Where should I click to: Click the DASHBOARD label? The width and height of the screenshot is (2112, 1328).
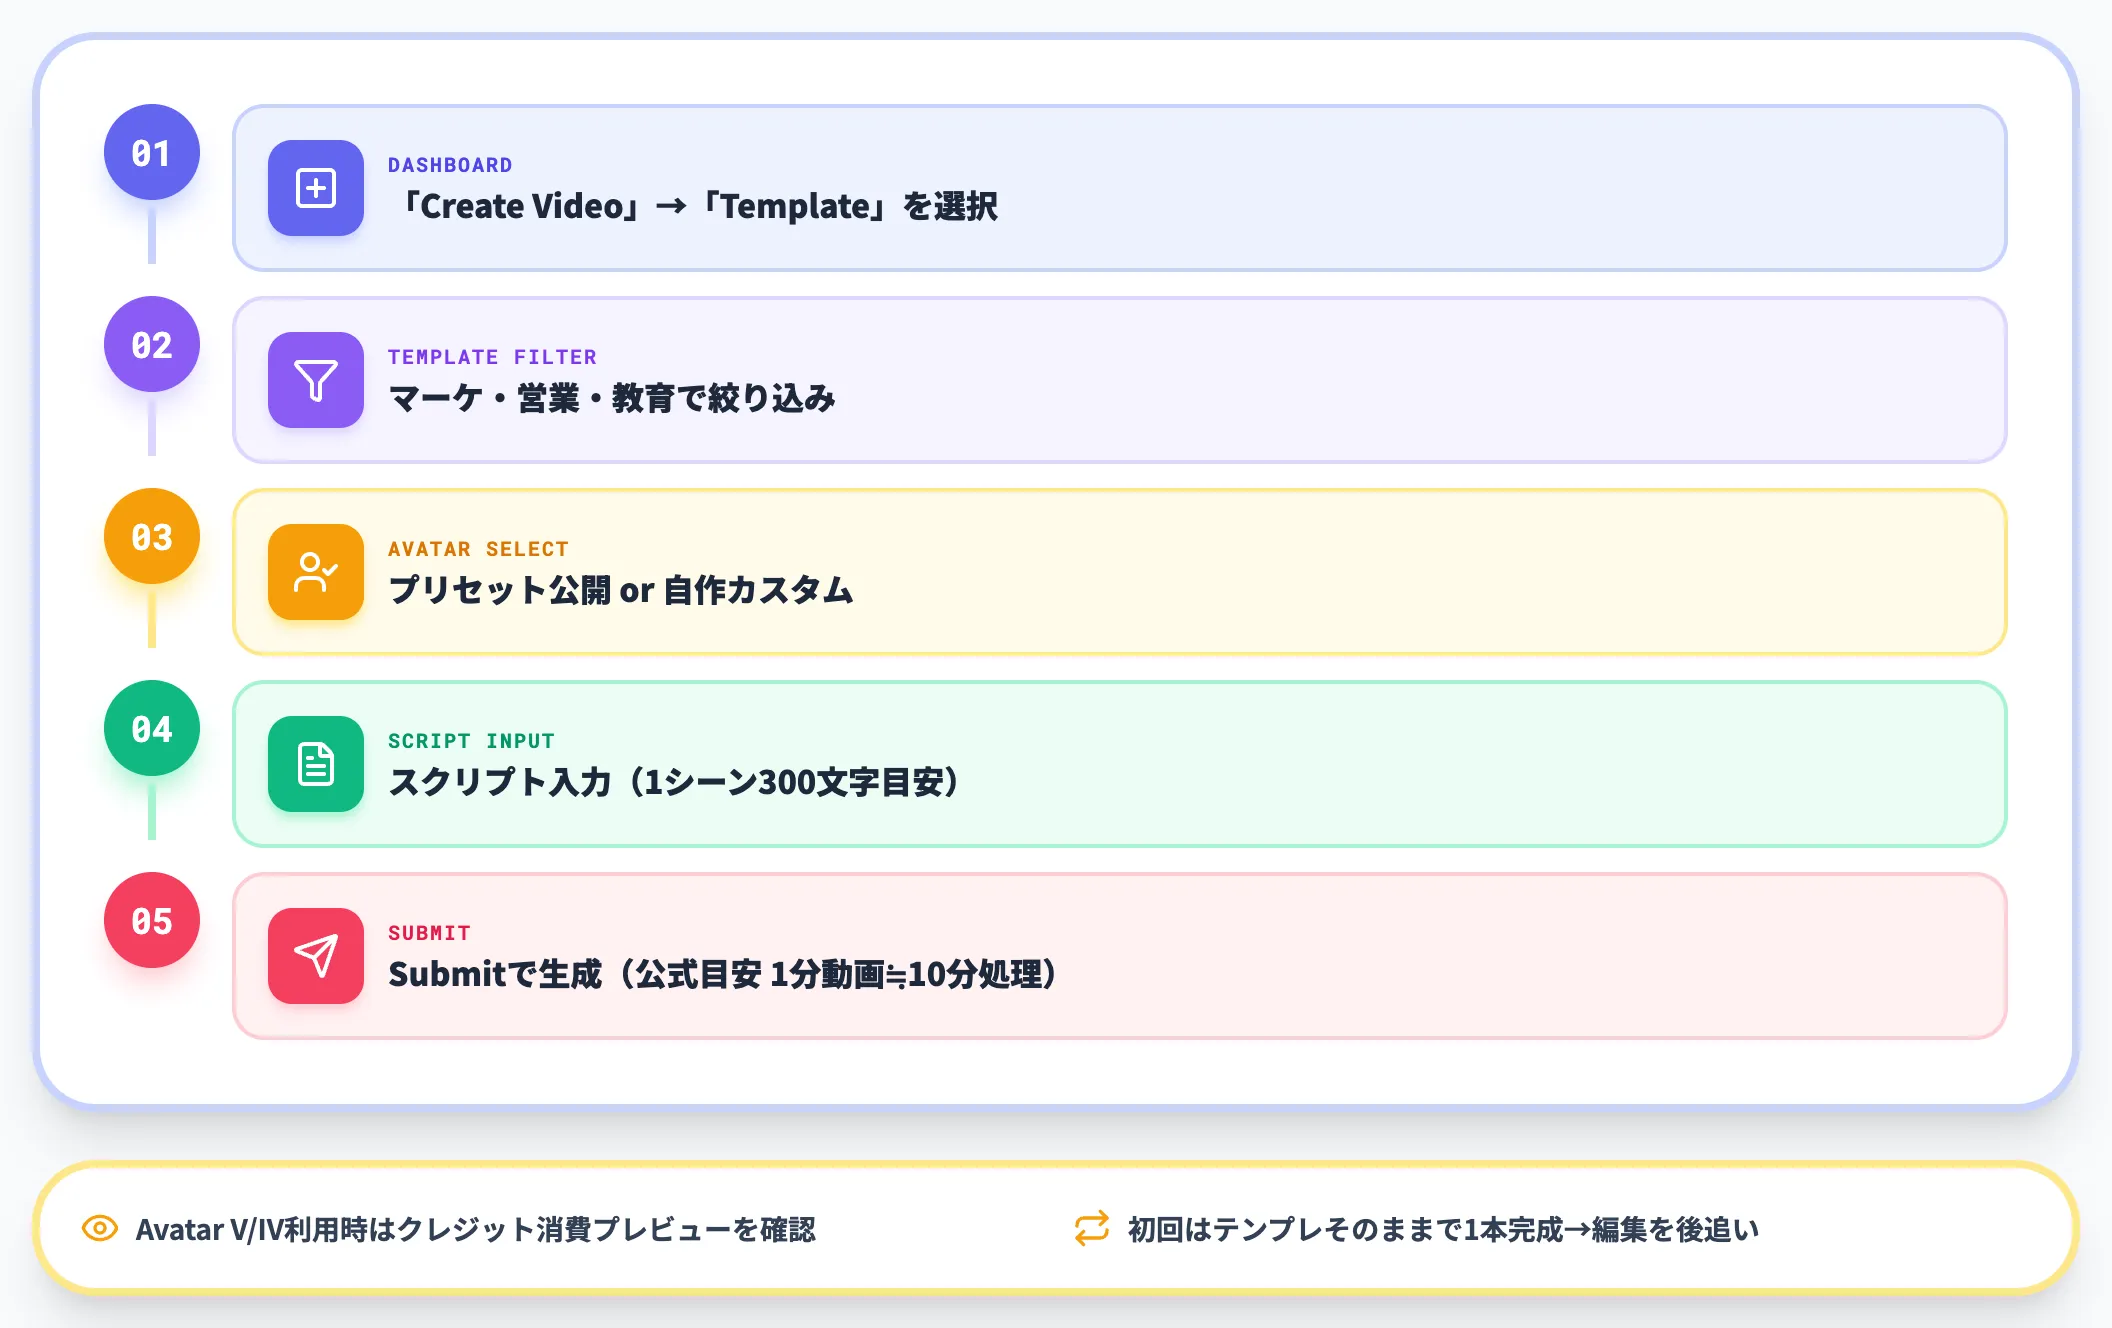coord(450,165)
